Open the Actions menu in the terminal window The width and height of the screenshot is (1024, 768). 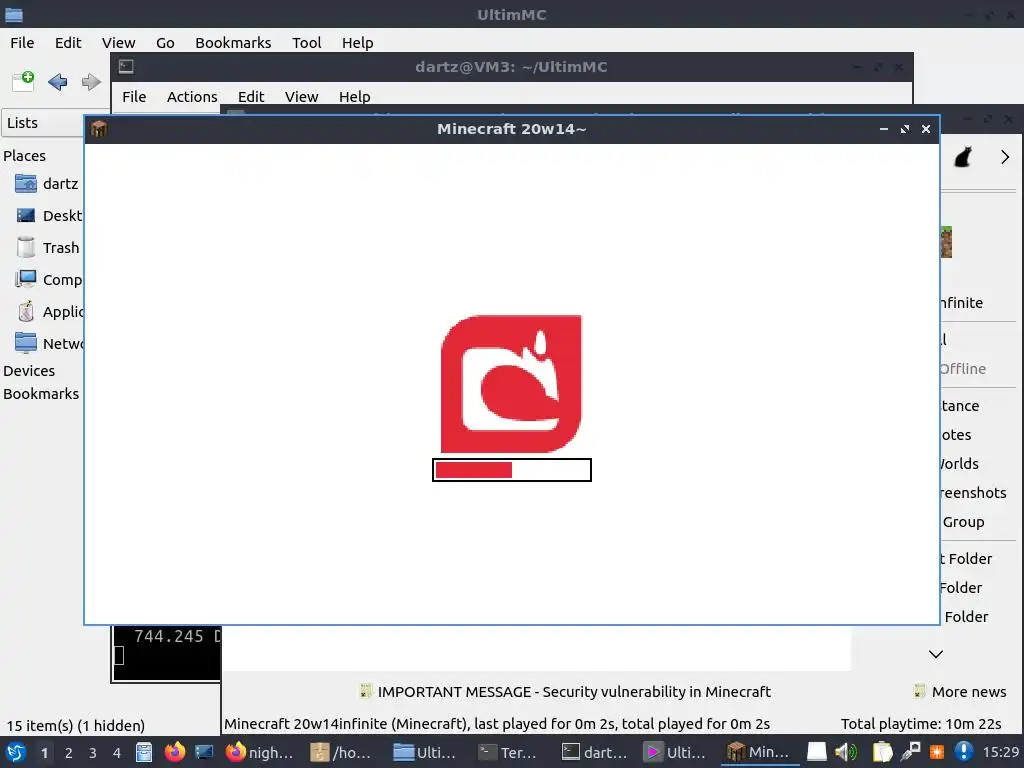[192, 97]
